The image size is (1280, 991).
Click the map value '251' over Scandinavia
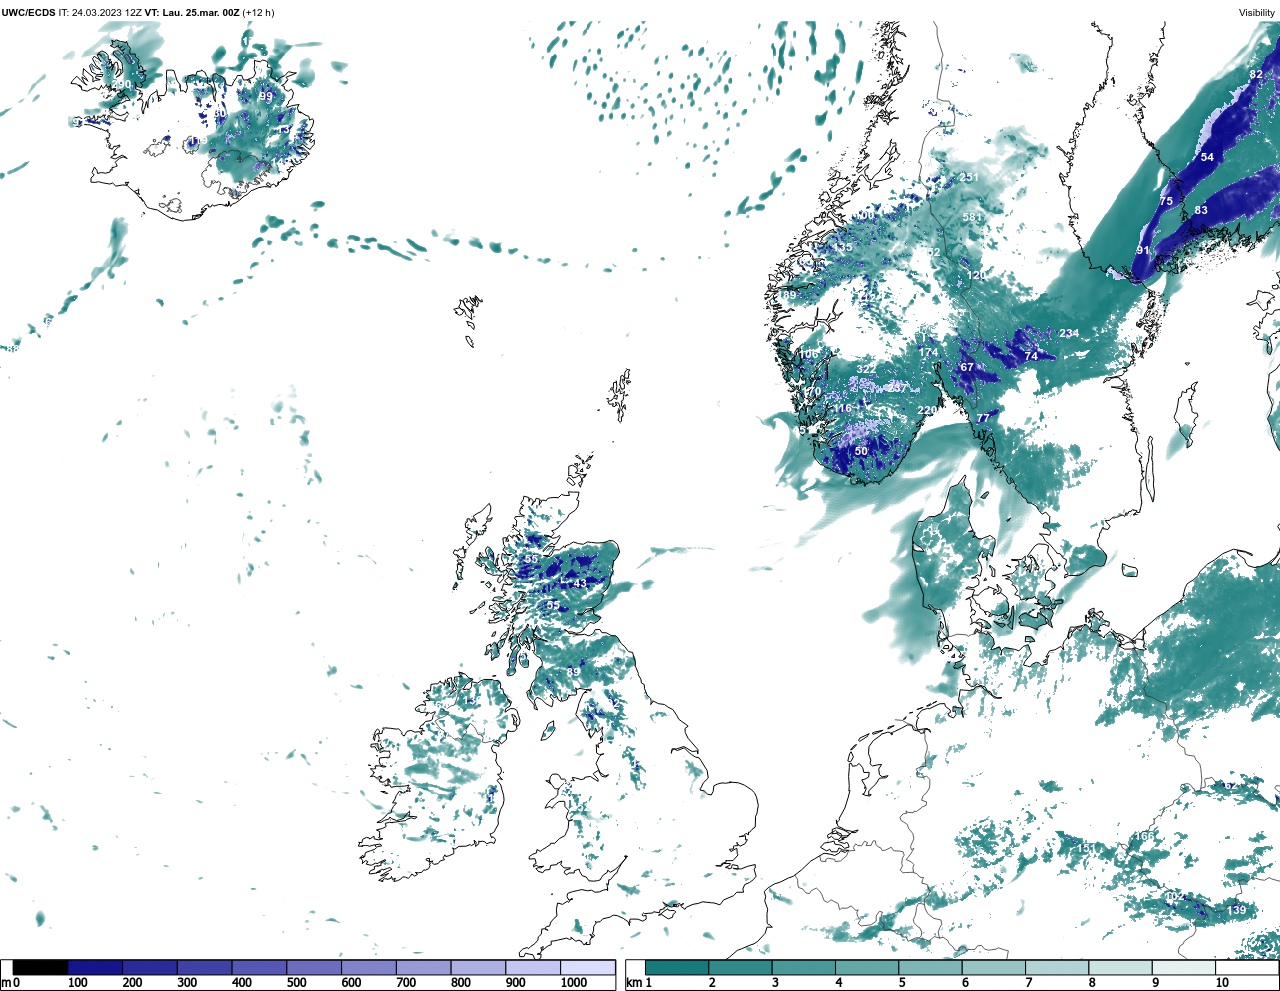(969, 177)
